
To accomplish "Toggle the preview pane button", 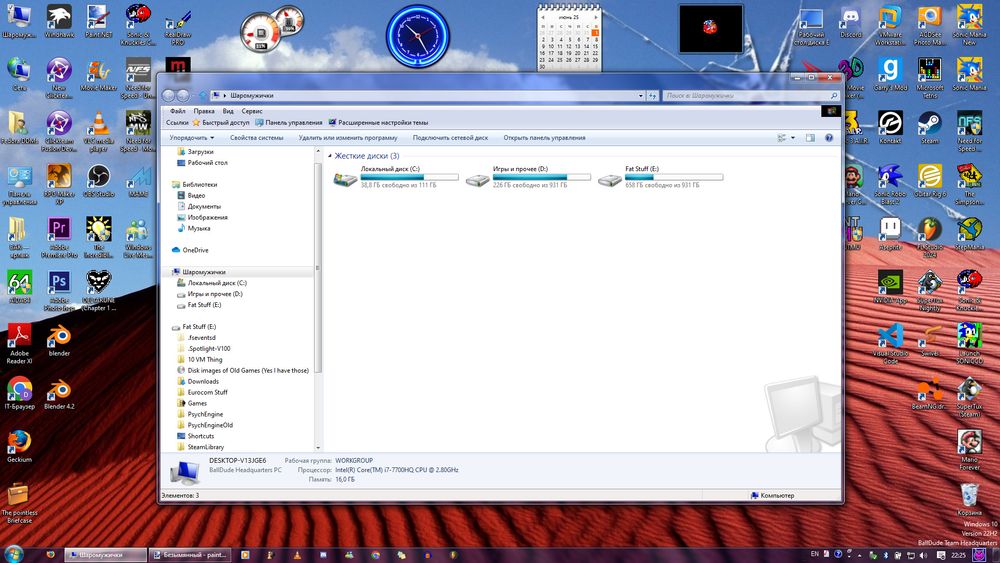I will point(810,138).
